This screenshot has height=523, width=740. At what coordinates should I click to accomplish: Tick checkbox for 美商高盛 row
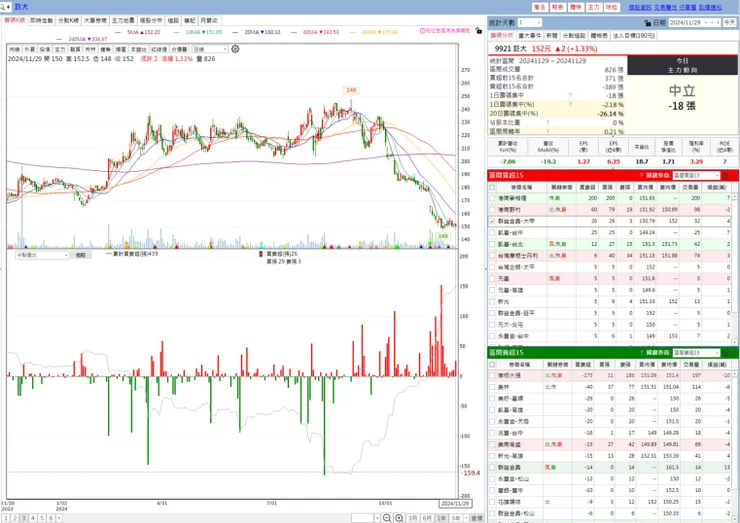click(x=492, y=445)
